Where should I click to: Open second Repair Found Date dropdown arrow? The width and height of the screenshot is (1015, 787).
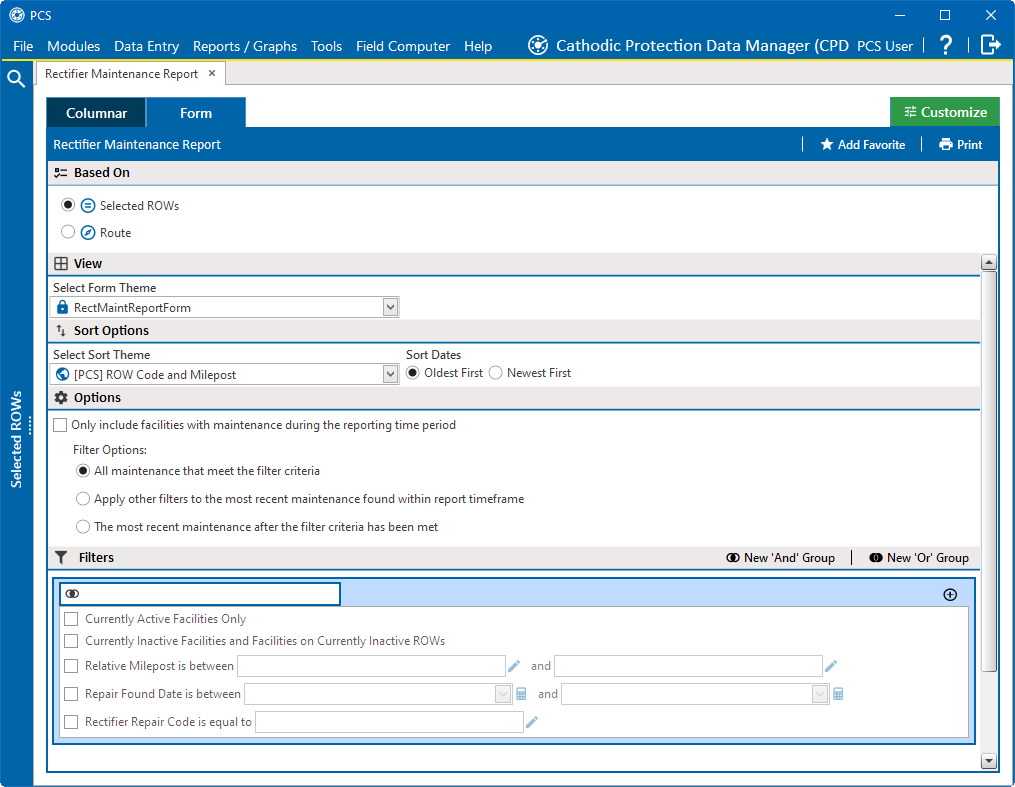click(x=820, y=694)
